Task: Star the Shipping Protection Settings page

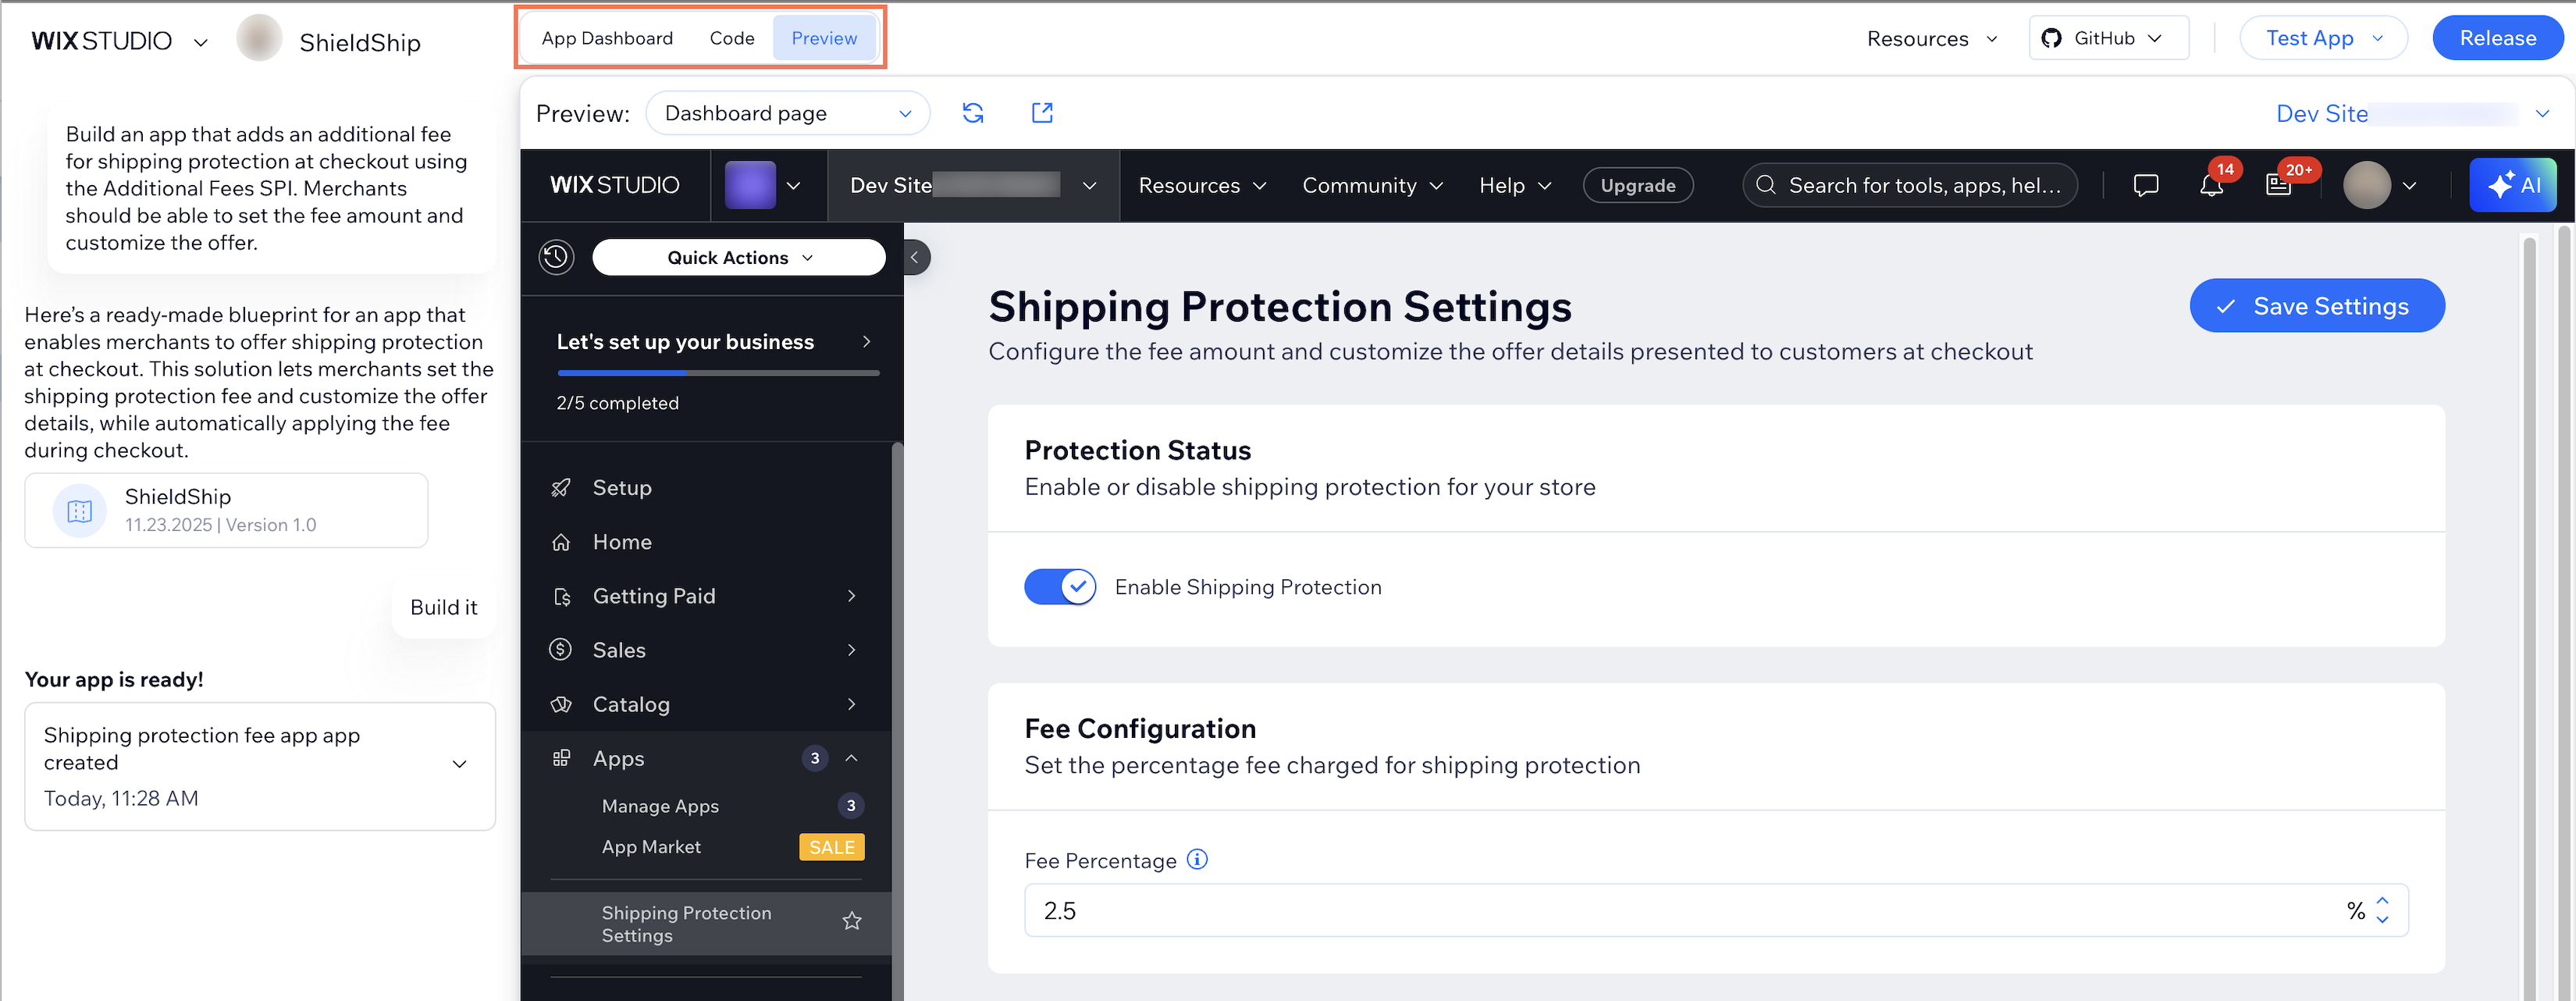Action: (x=851, y=921)
